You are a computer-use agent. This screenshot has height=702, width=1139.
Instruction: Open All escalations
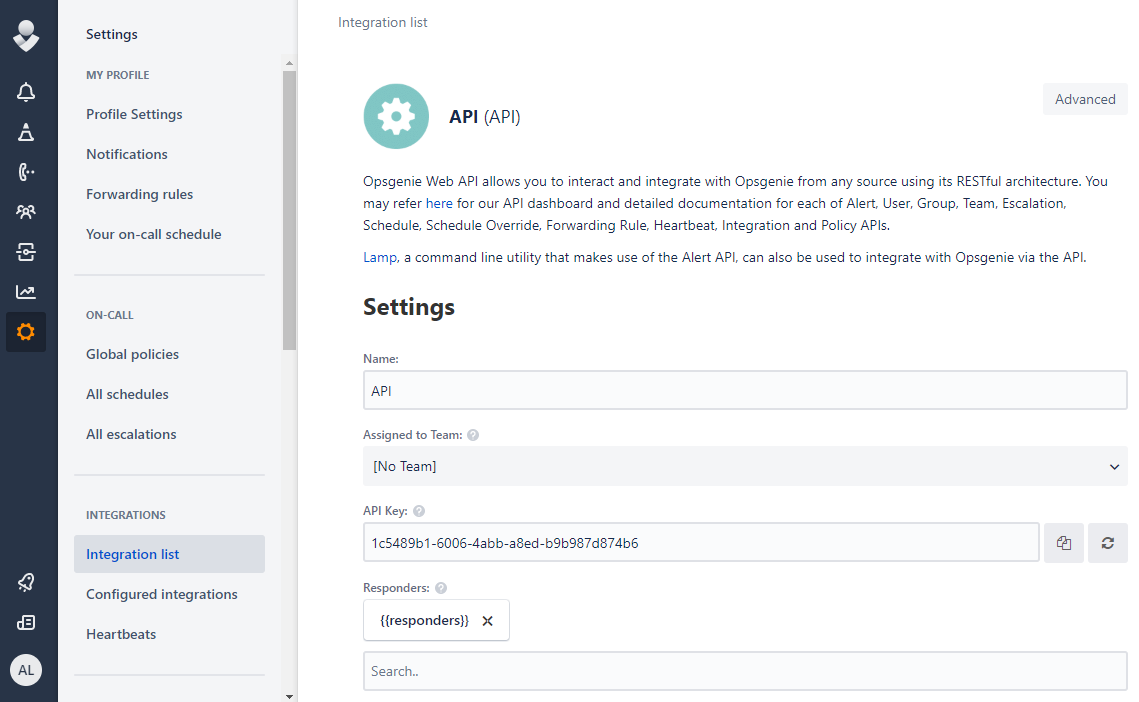coord(131,434)
